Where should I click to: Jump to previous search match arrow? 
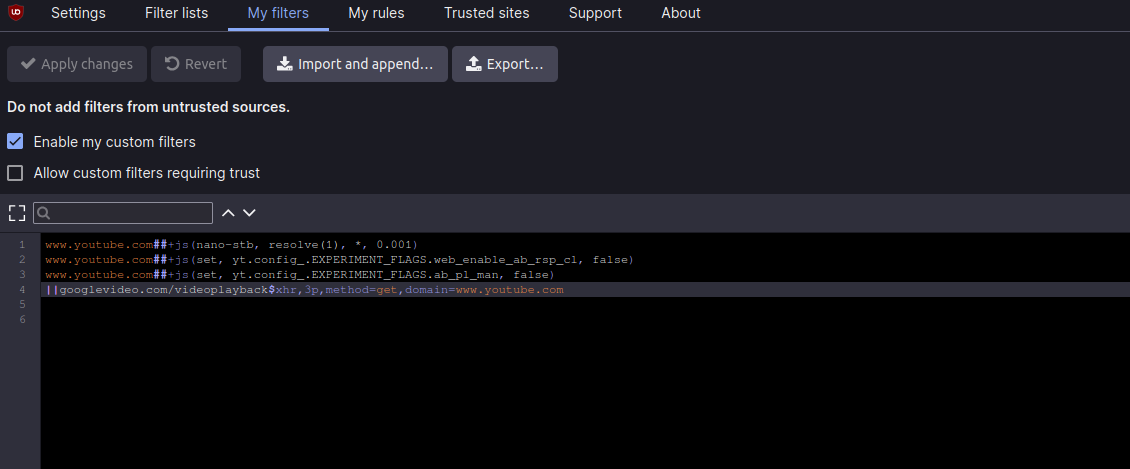point(228,213)
